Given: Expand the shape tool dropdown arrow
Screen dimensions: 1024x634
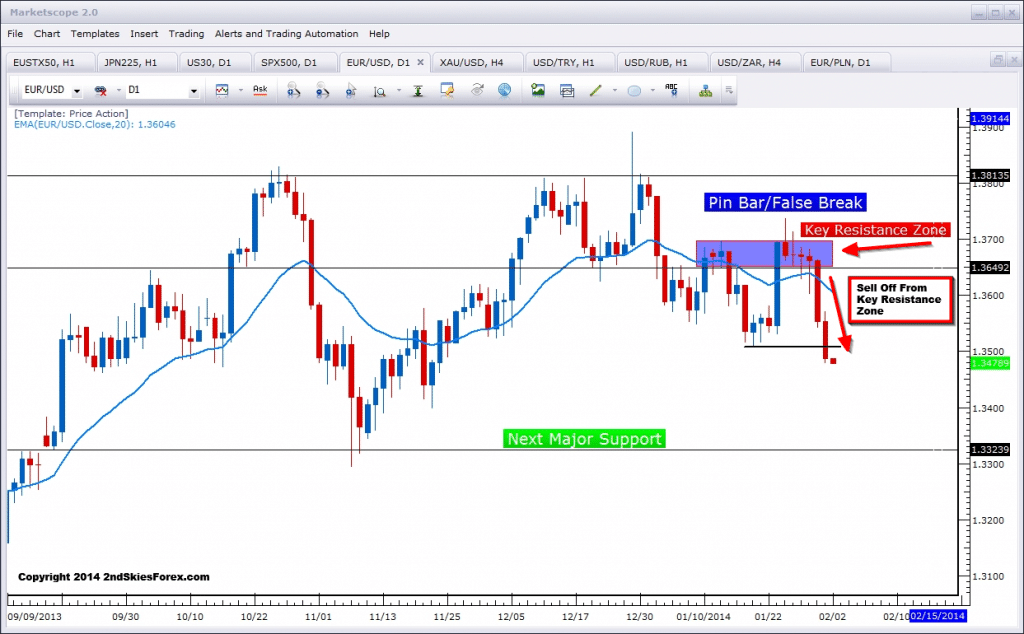Looking at the screenshot, I should (652, 91).
